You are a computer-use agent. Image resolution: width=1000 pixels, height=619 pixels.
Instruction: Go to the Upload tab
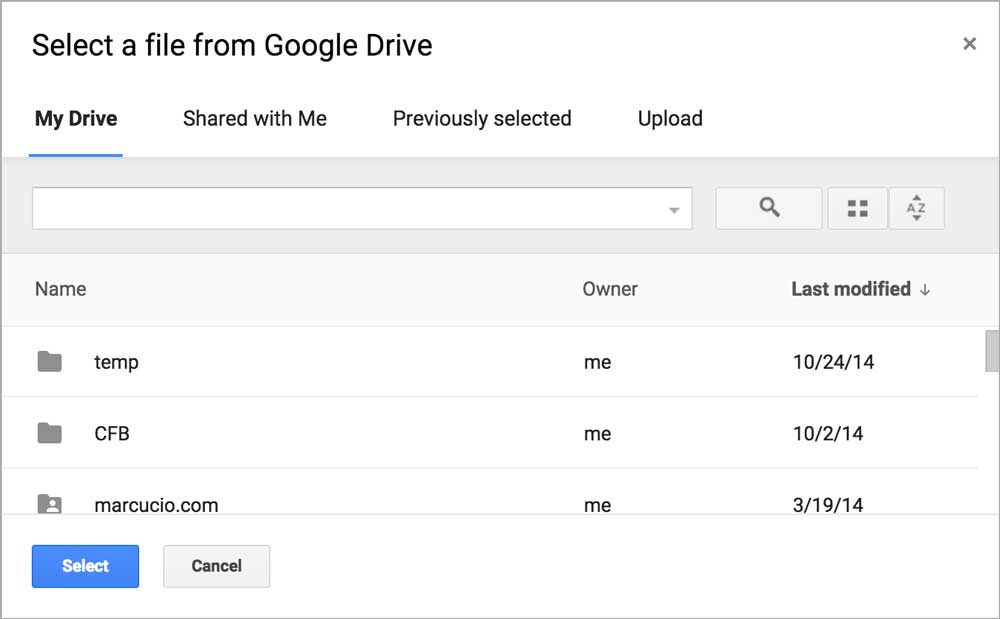click(x=670, y=119)
